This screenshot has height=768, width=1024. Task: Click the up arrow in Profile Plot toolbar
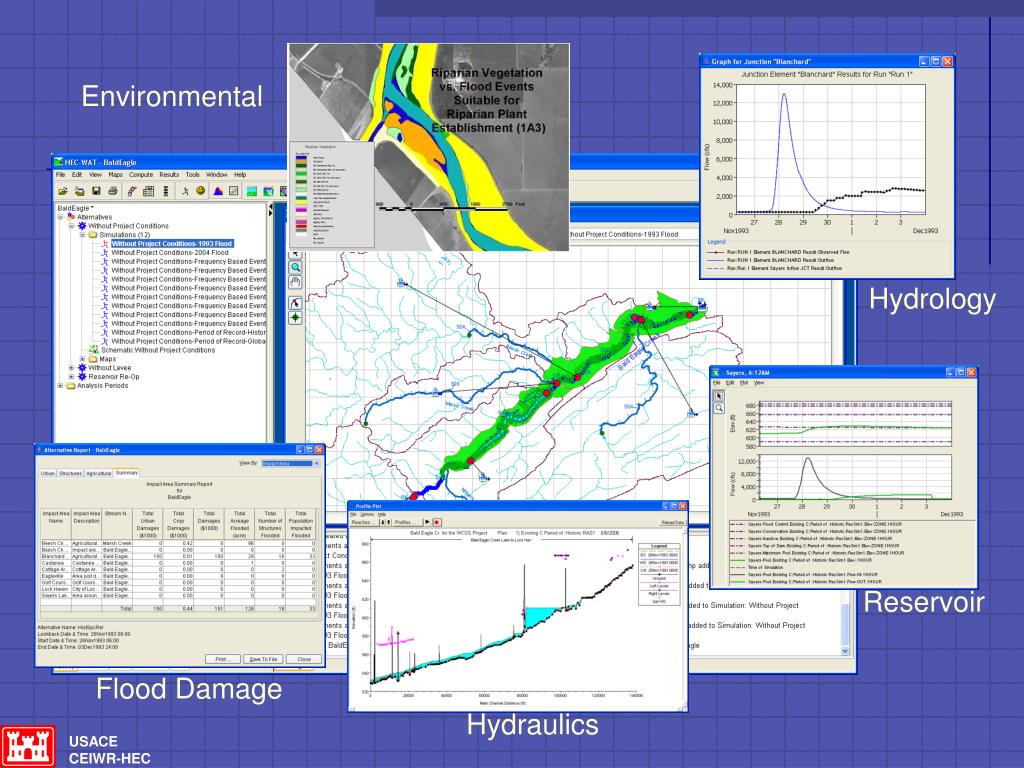(x=388, y=522)
